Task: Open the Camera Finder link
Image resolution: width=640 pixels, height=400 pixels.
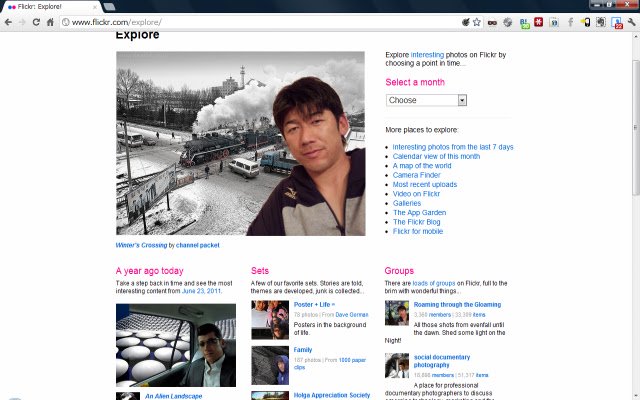Action: 416,175
